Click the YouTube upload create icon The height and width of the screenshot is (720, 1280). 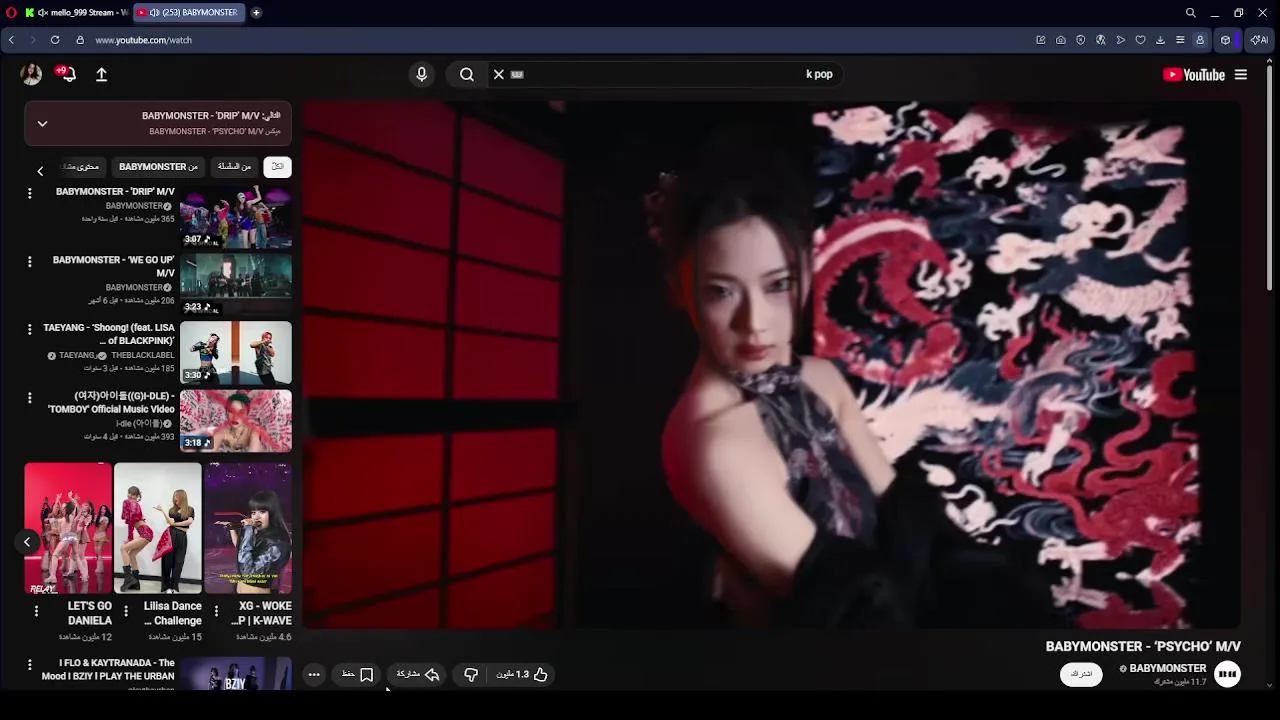click(x=101, y=74)
